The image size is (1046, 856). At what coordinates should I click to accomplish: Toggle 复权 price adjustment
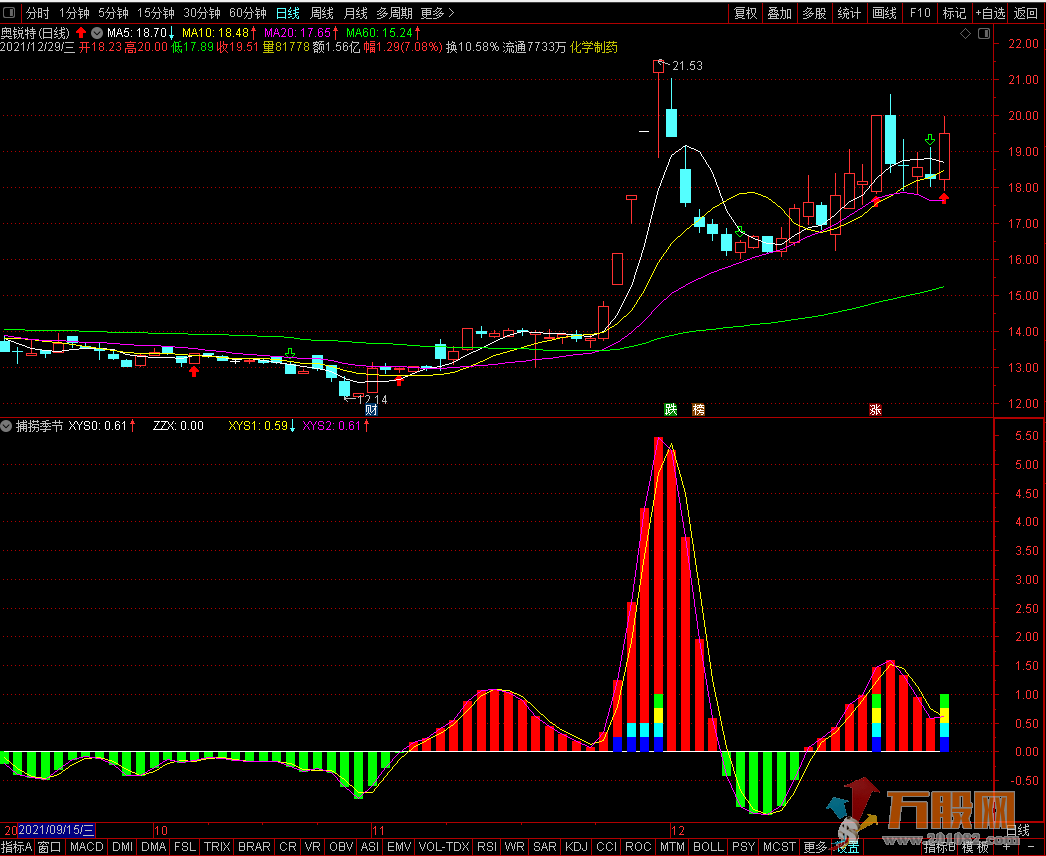745,13
